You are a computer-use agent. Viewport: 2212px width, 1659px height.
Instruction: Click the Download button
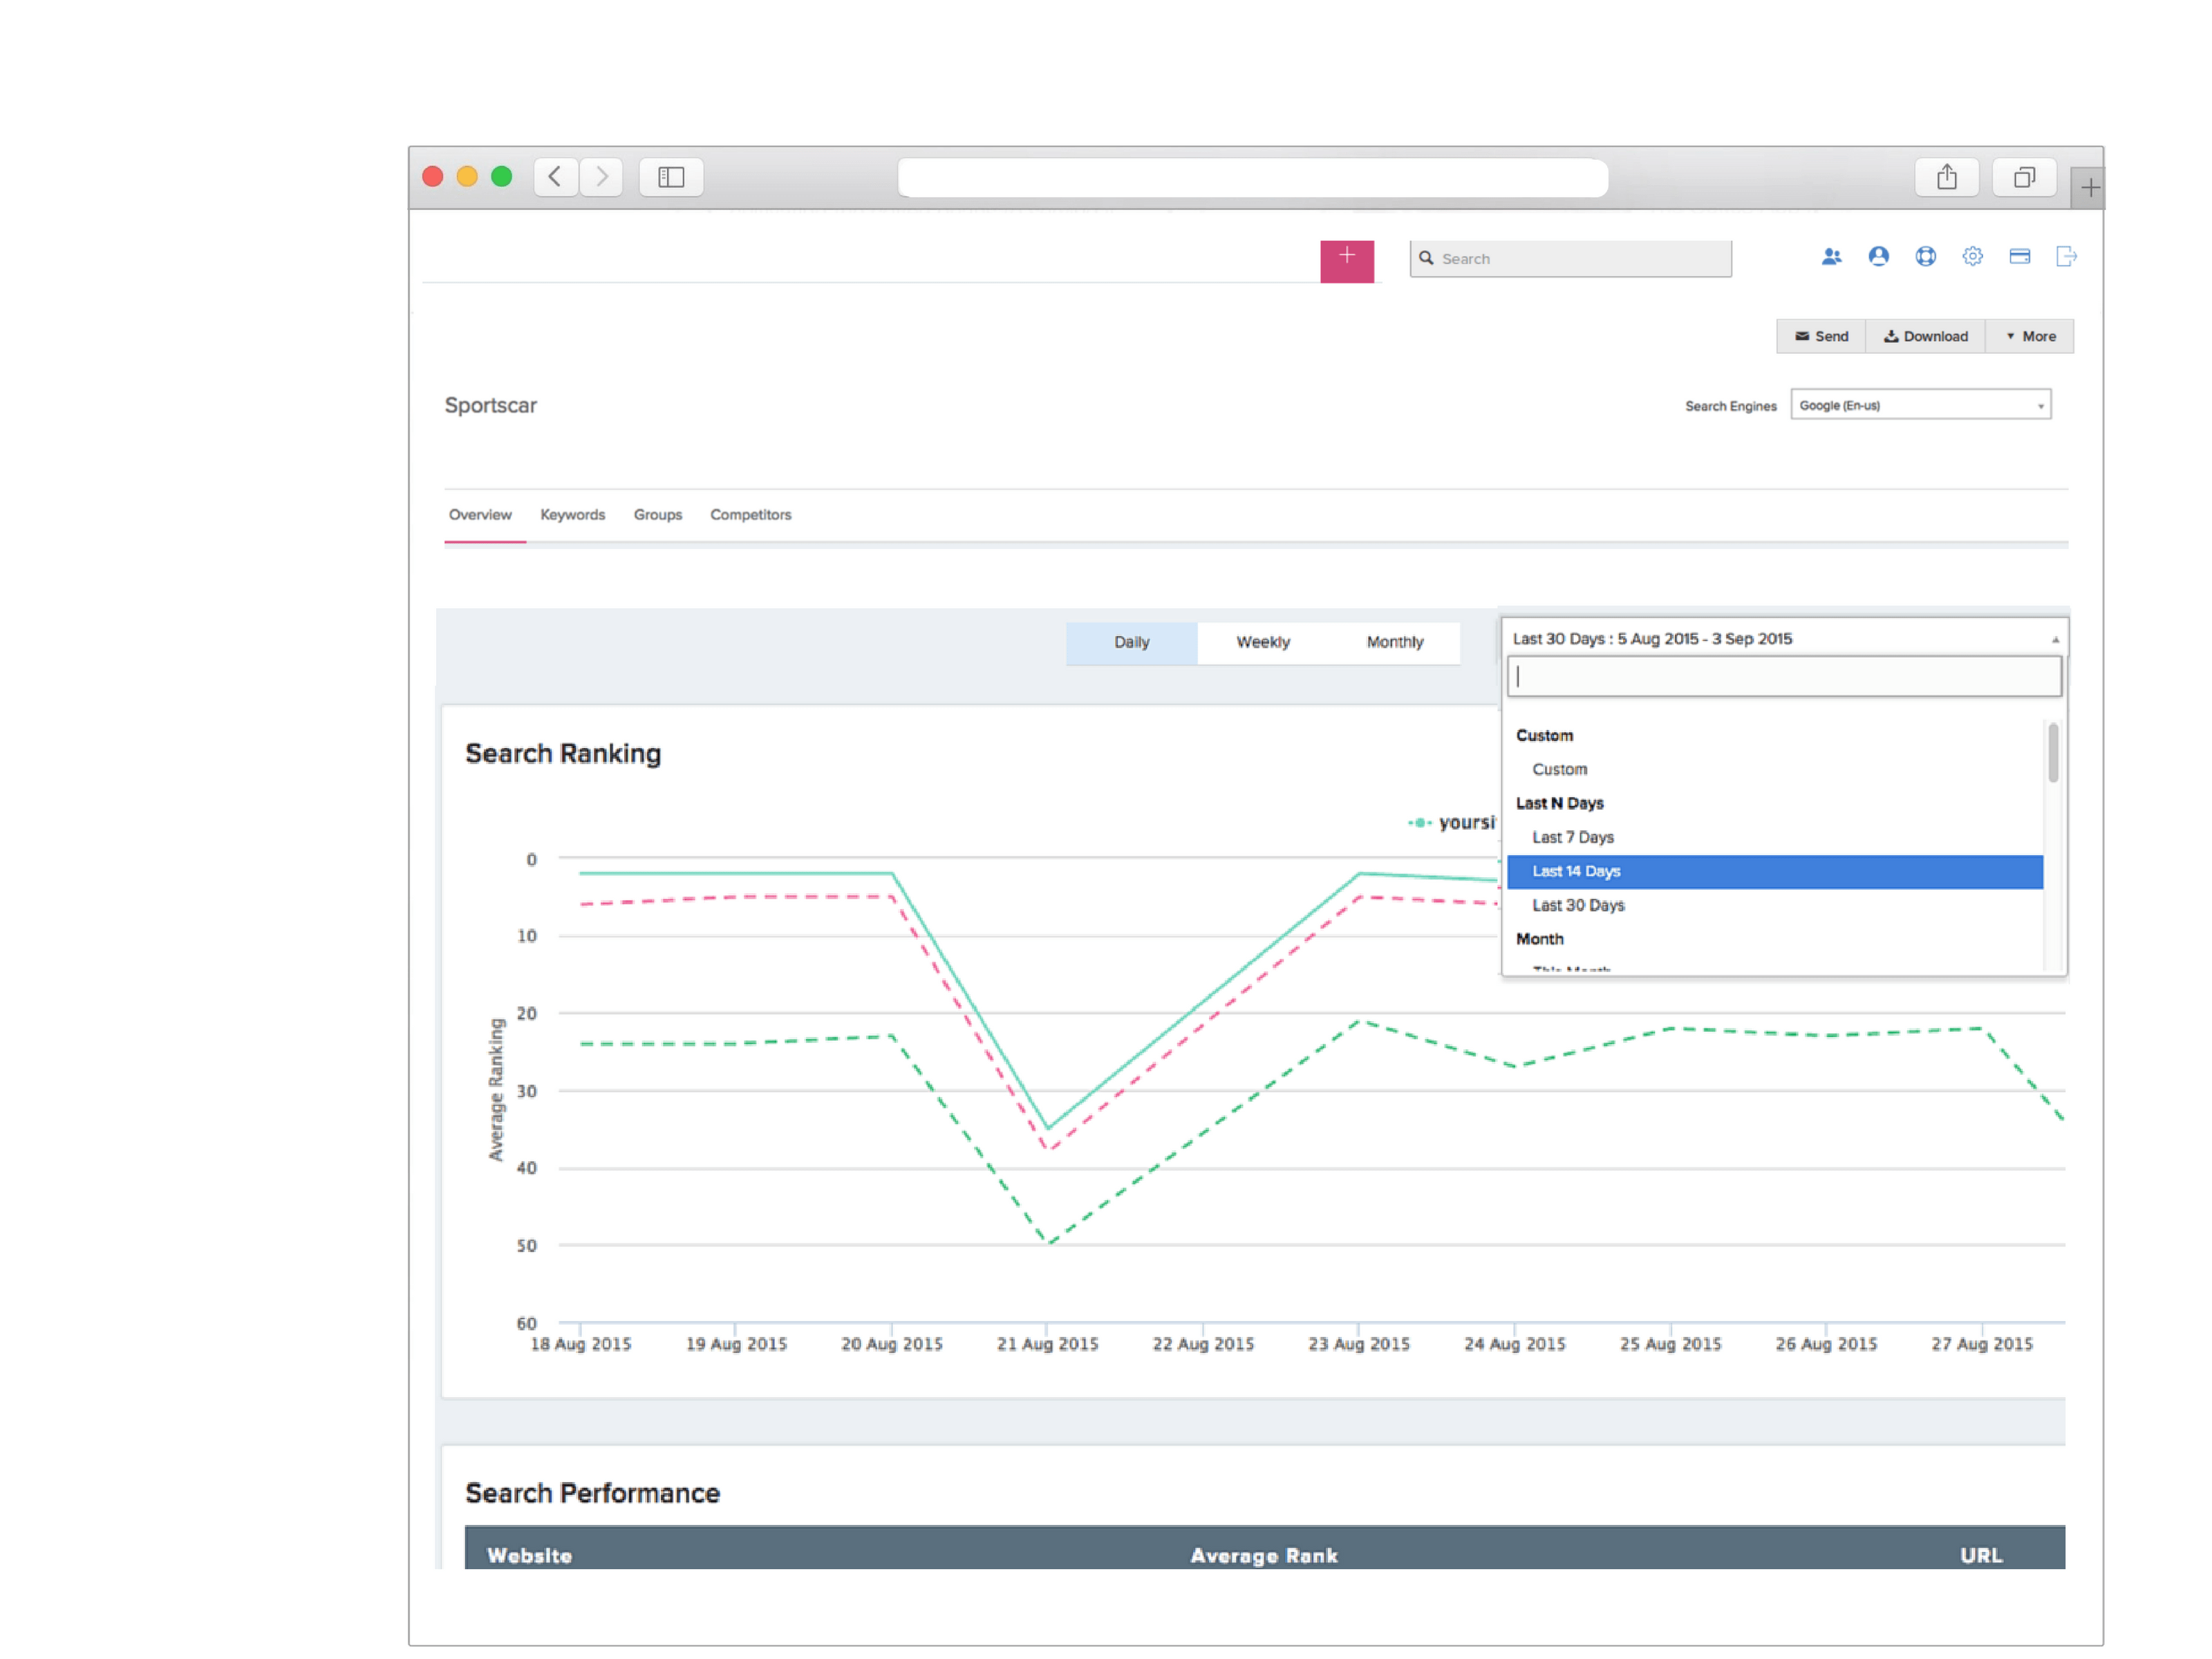tap(1925, 336)
